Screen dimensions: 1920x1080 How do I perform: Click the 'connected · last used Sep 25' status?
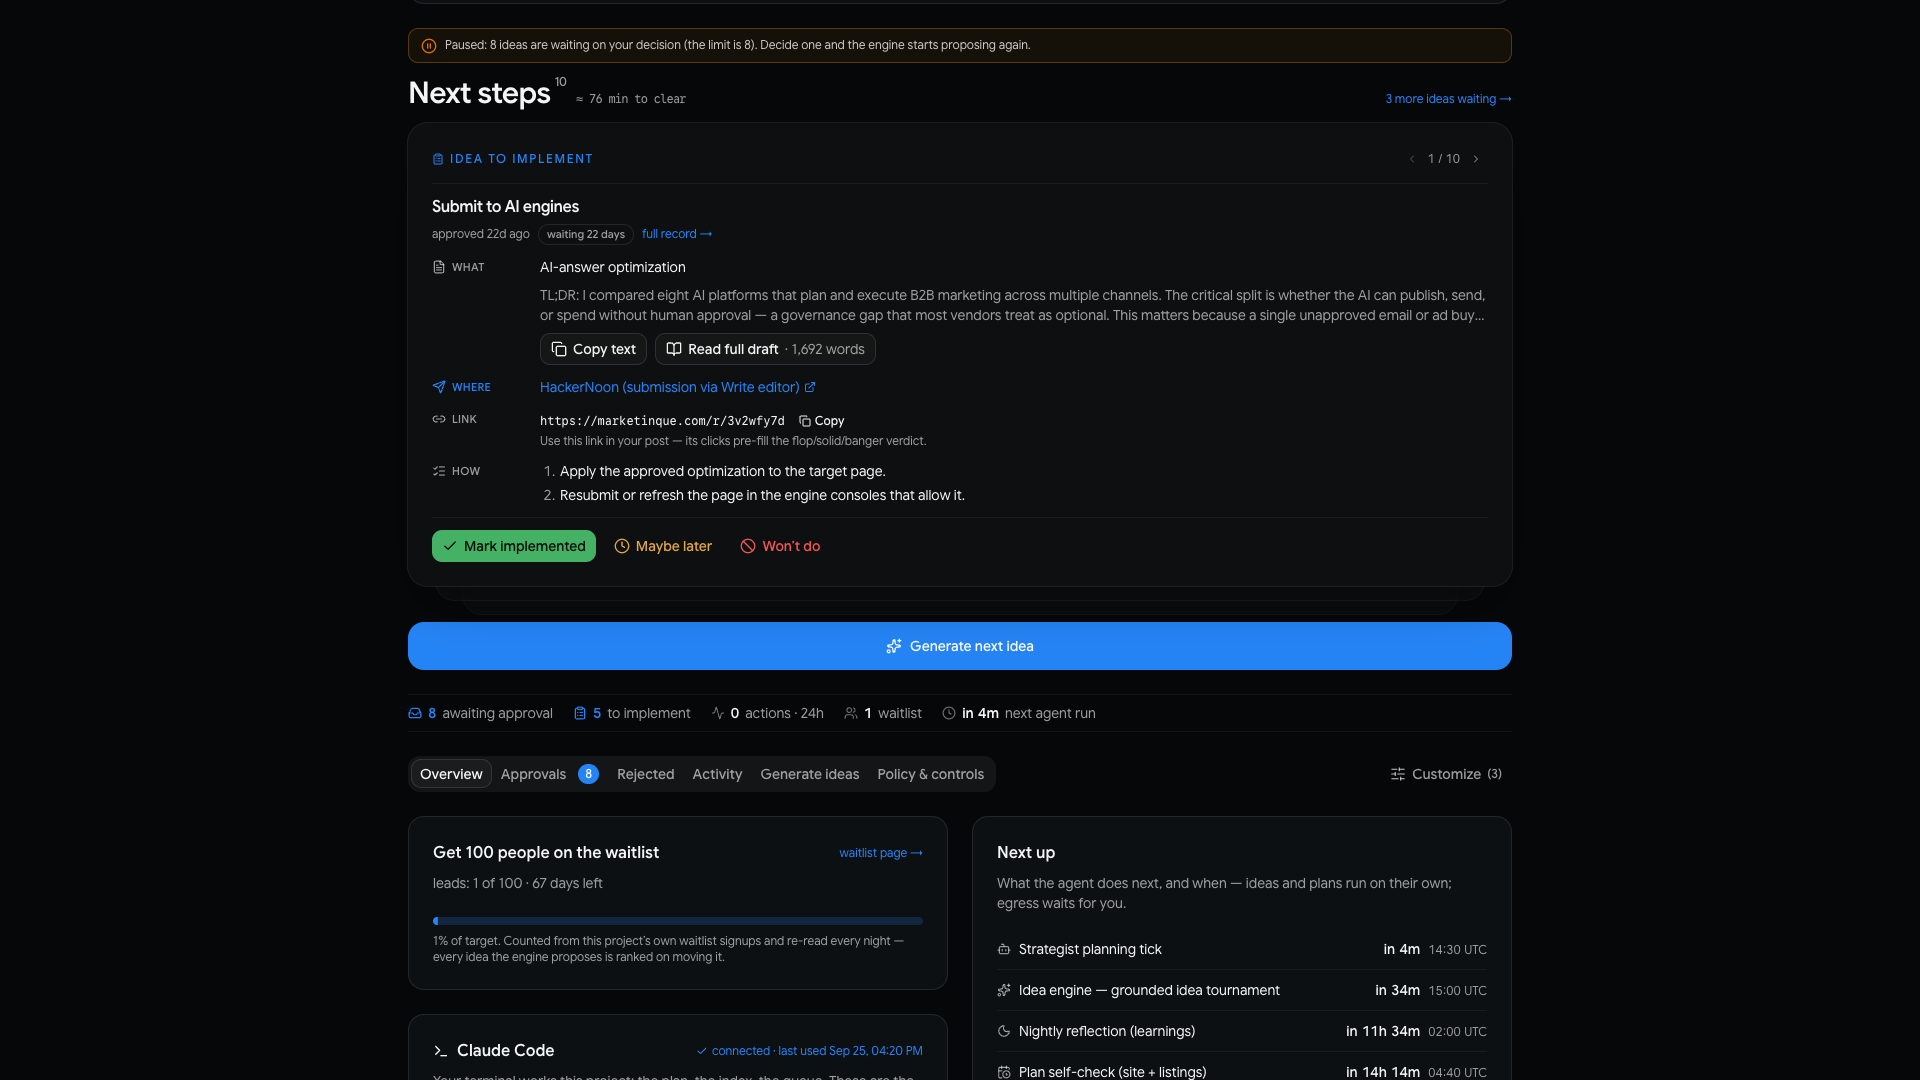809,1051
